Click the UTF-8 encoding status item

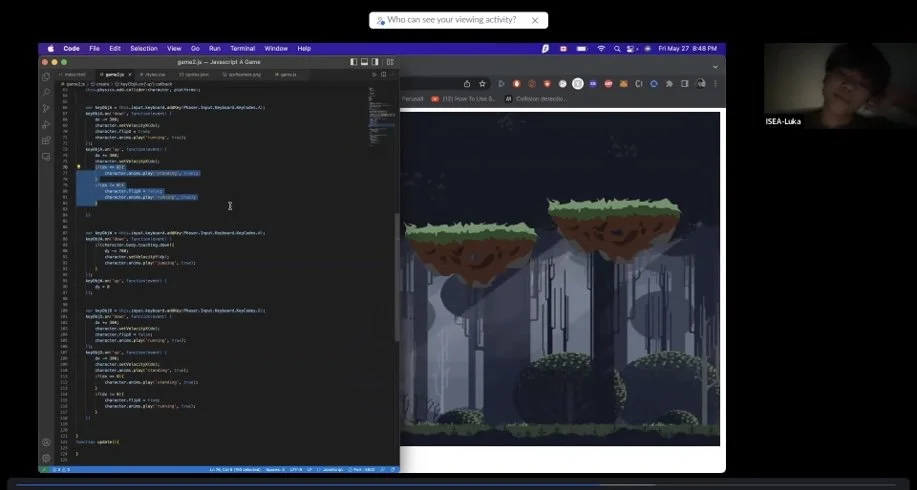tap(295, 470)
